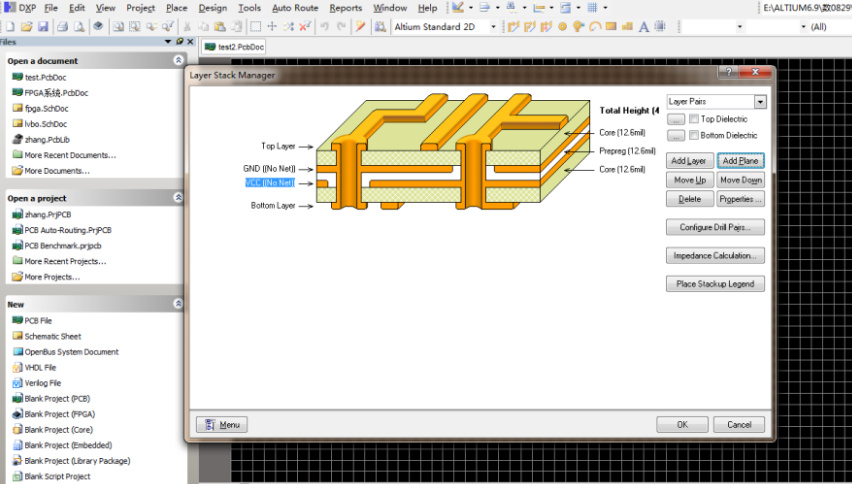Open the Auto Route menu
Viewport: 852px width, 484px height.
point(295,8)
